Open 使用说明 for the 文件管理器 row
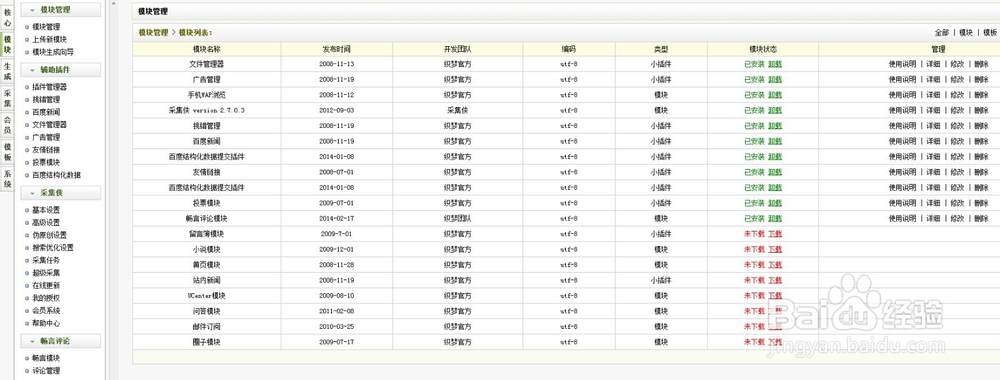 tap(902, 64)
